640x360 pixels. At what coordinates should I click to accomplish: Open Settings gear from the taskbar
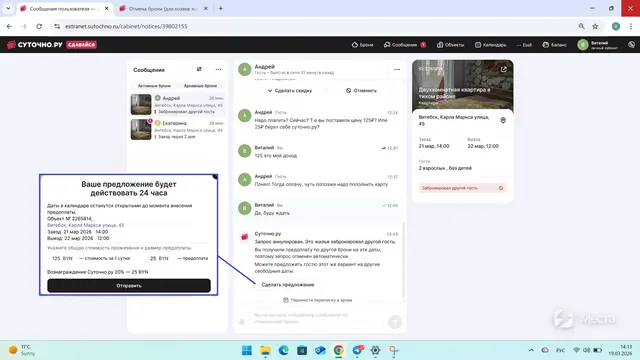coord(375,350)
